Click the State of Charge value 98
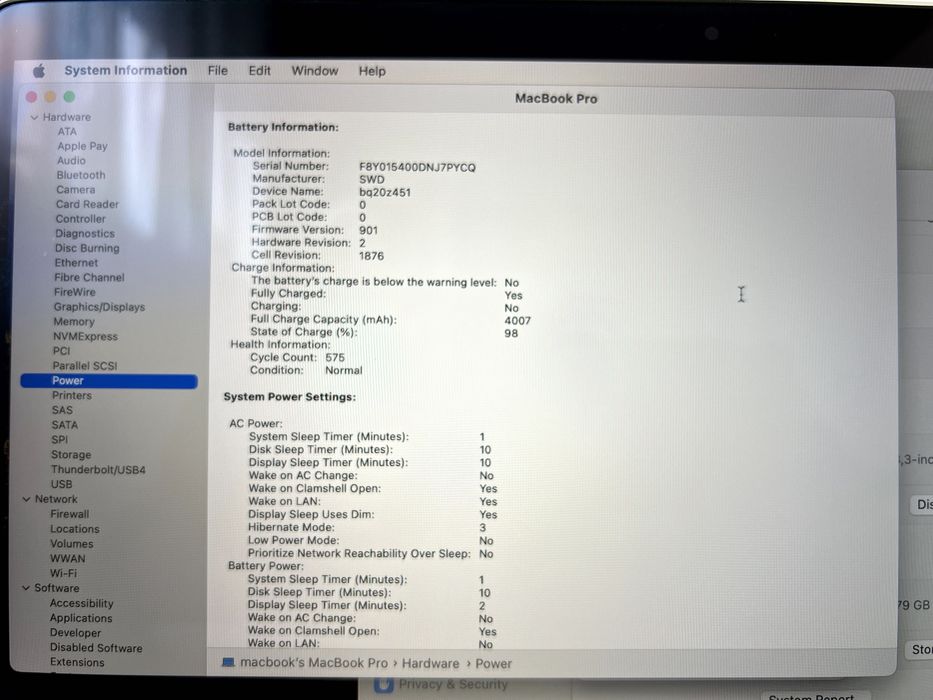 [x=511, y=333]
